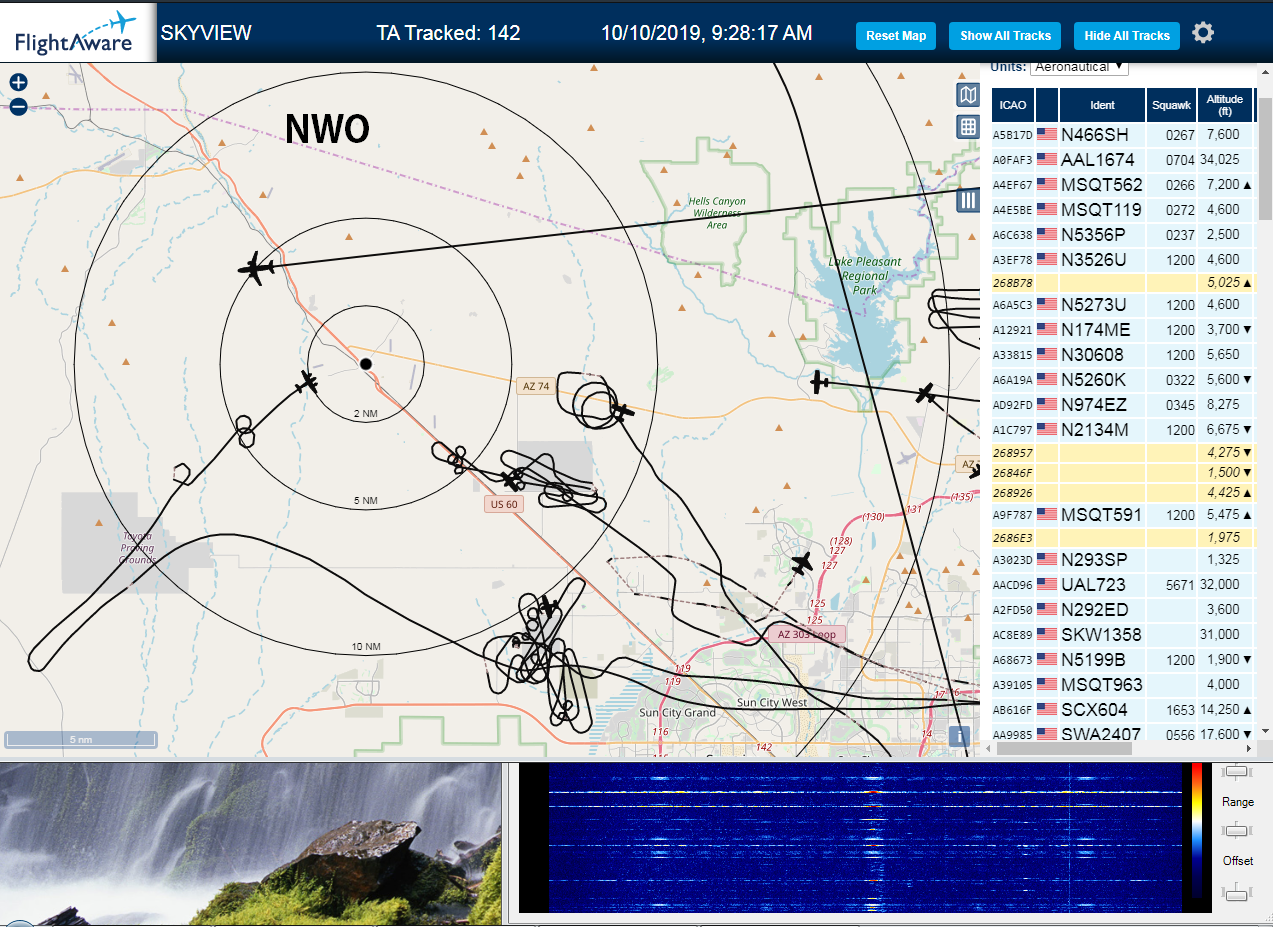Select the yellow row with ICAO 268B78
The width and height of the screenshot is (1273, 927).
click(x=1123, y=282)
